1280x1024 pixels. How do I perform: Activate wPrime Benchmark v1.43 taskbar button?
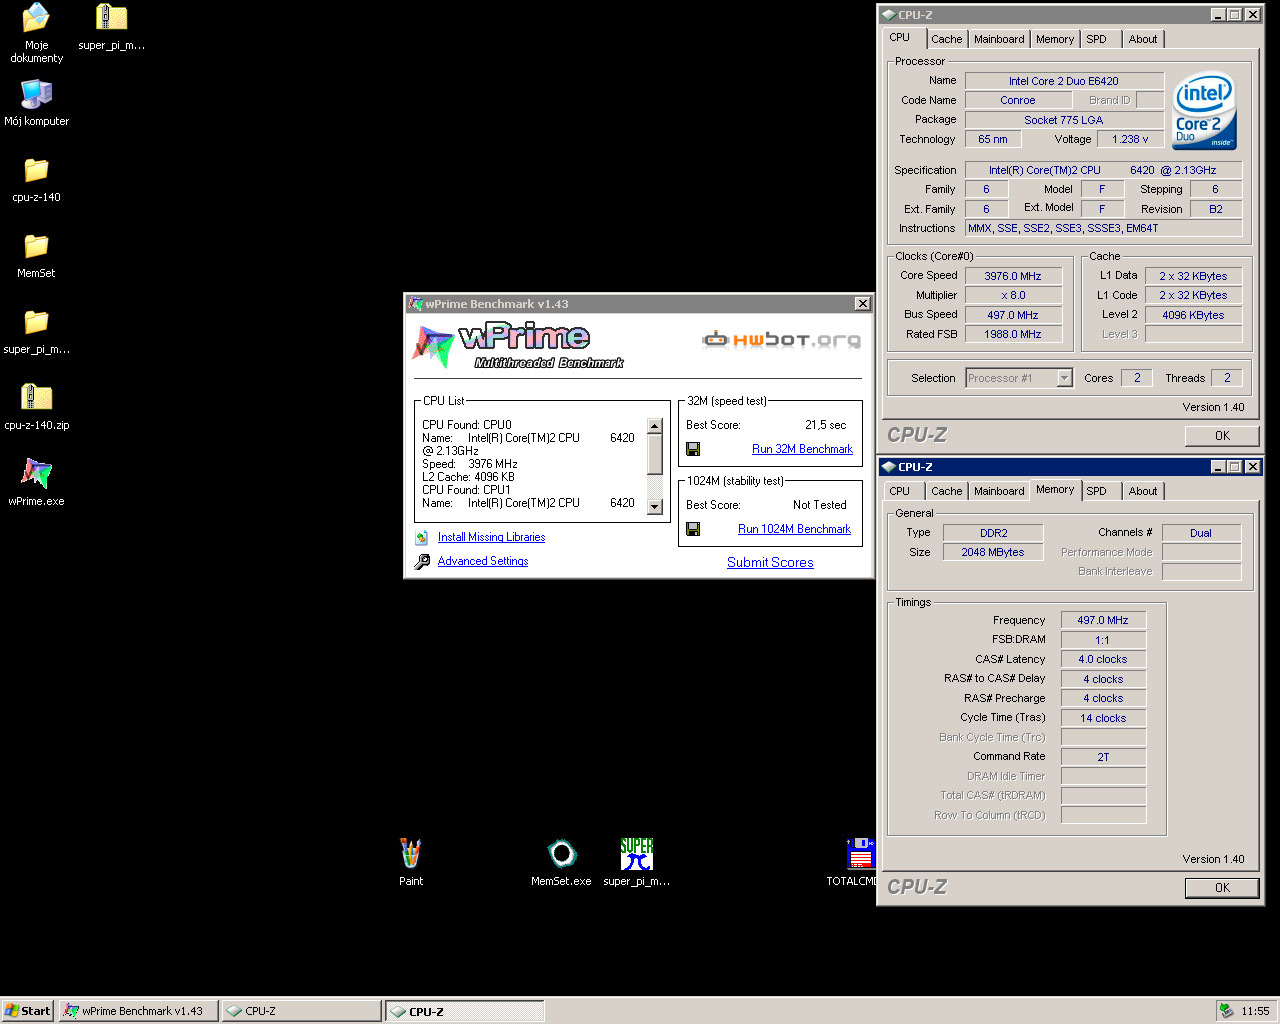pyautogui.click(x=138, y=1011)
